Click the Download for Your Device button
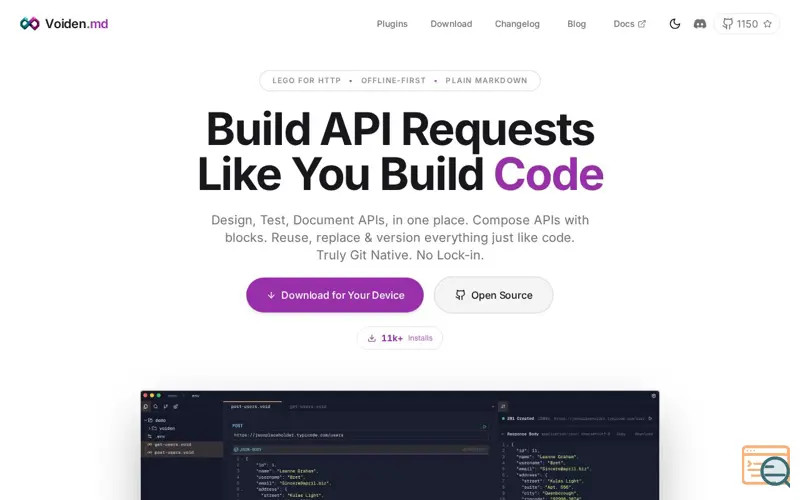 (x=335, y=295)
